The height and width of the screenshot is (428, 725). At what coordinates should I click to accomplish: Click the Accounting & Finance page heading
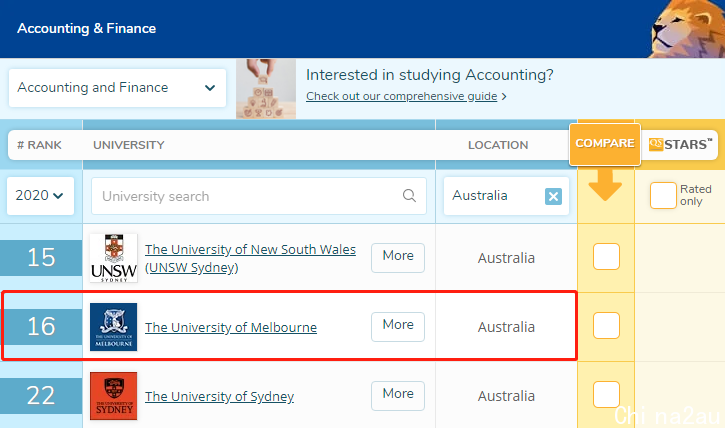point(86,29)
